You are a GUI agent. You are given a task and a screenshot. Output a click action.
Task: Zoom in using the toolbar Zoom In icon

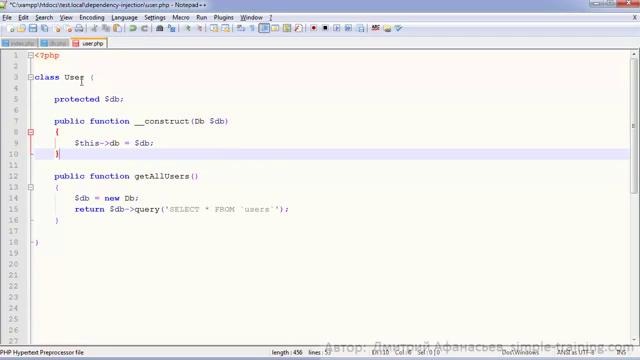tap(187, 28)
